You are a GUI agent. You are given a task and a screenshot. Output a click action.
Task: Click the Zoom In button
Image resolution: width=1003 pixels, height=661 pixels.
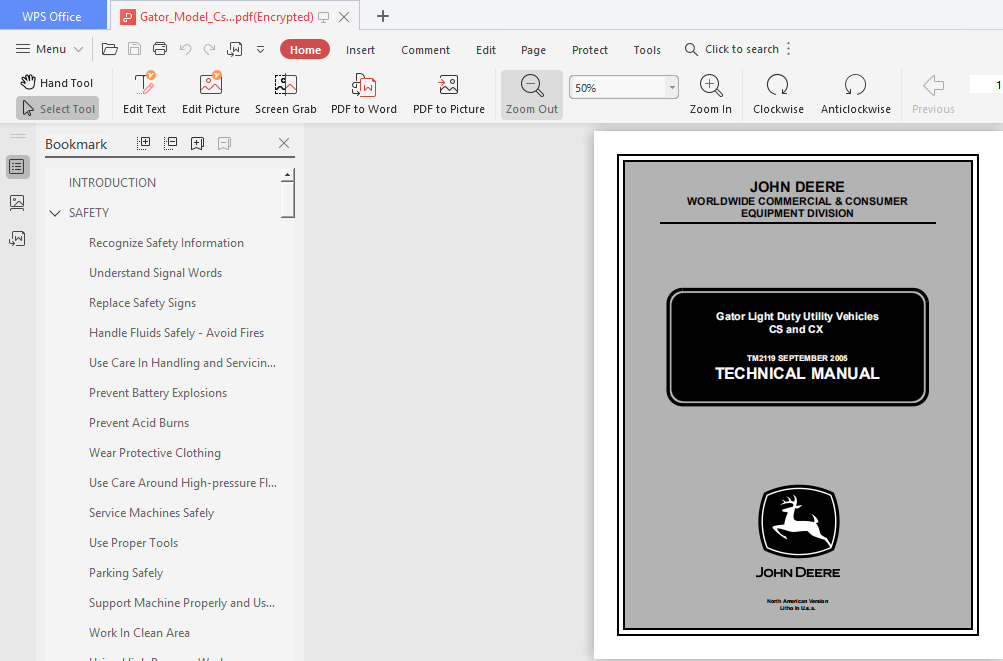click(711, 94)
